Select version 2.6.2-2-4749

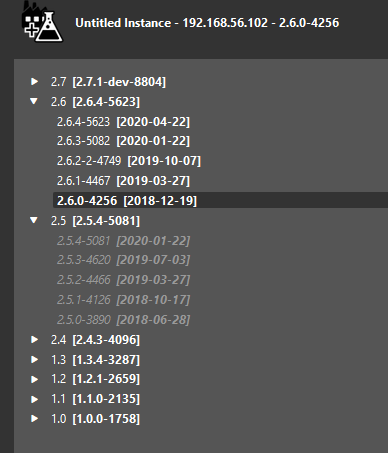coord(129,161)
